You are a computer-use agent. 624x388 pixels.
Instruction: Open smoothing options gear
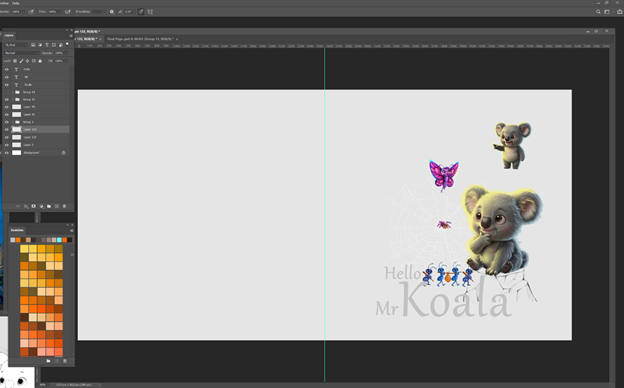(112, 12)
